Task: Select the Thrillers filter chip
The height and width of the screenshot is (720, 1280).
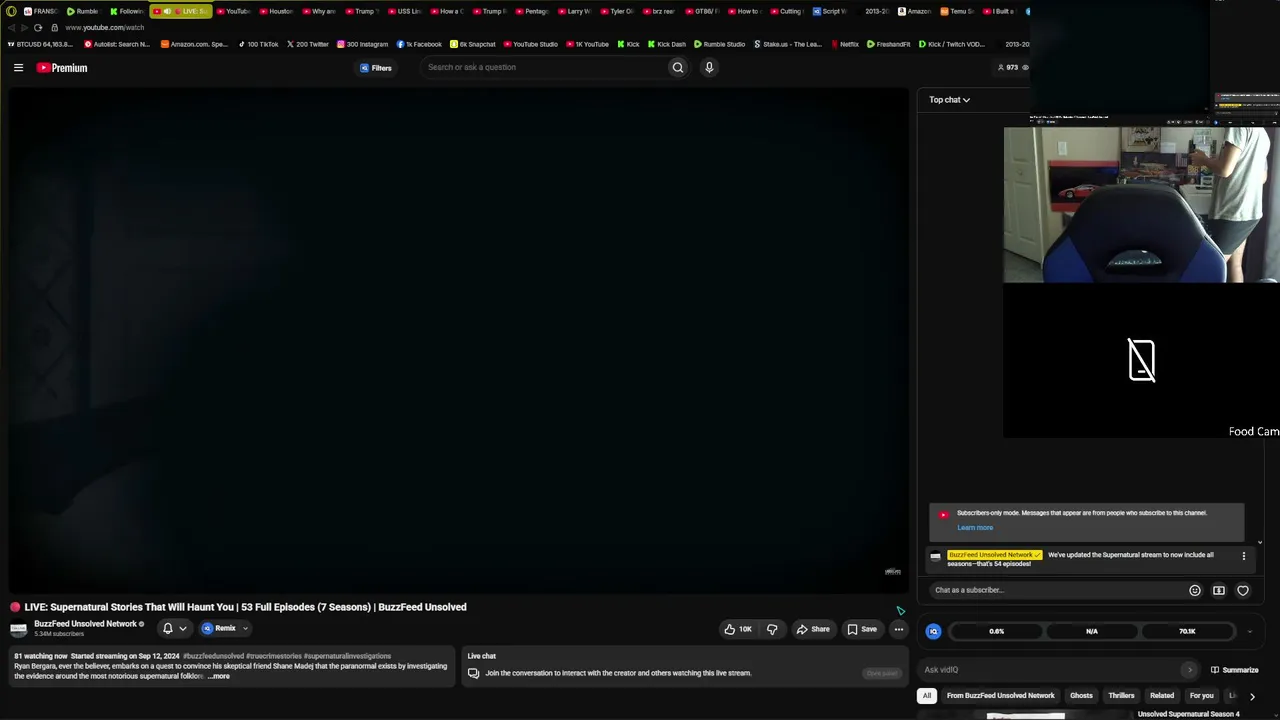Action: (1121, 696)
